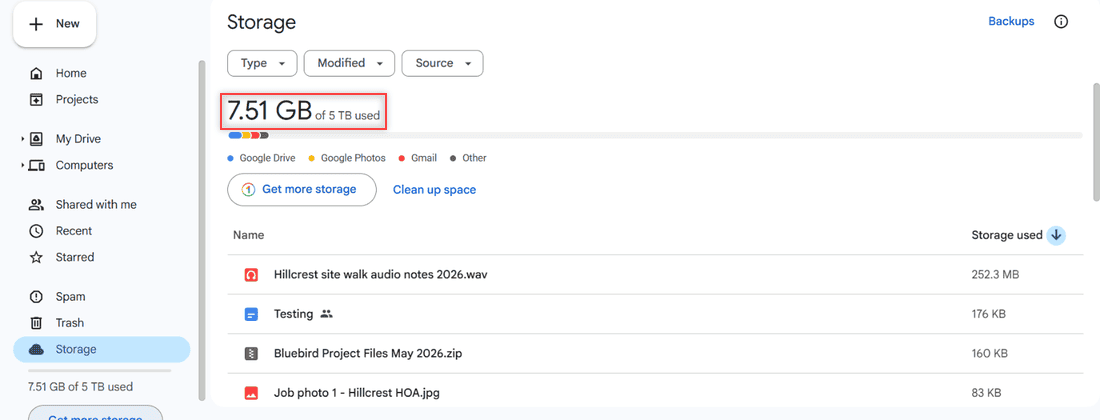Click the My Drive icon
The image size is (1100, 420).
point(36,139)
